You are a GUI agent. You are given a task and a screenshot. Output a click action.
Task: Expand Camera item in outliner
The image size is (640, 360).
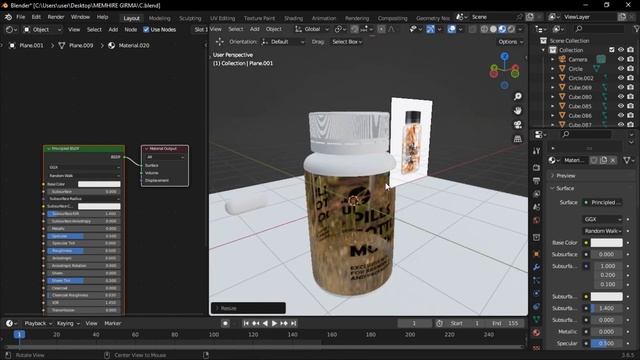click(x=553, y=59)
